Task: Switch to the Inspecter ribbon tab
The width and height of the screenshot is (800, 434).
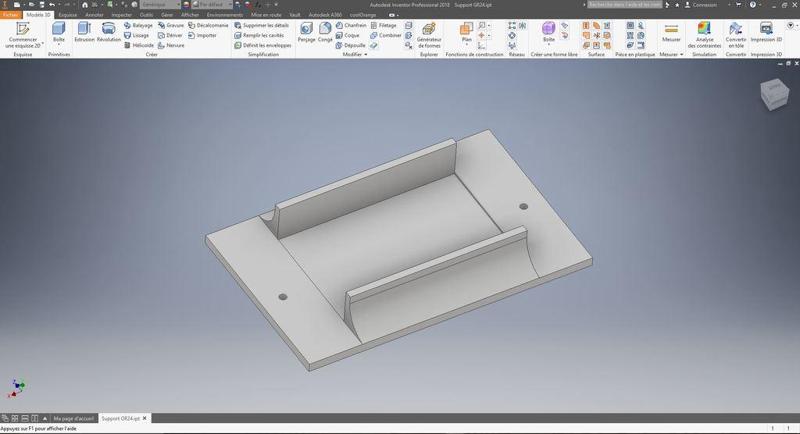Action: pyautogui.click(x=121, y=15)
